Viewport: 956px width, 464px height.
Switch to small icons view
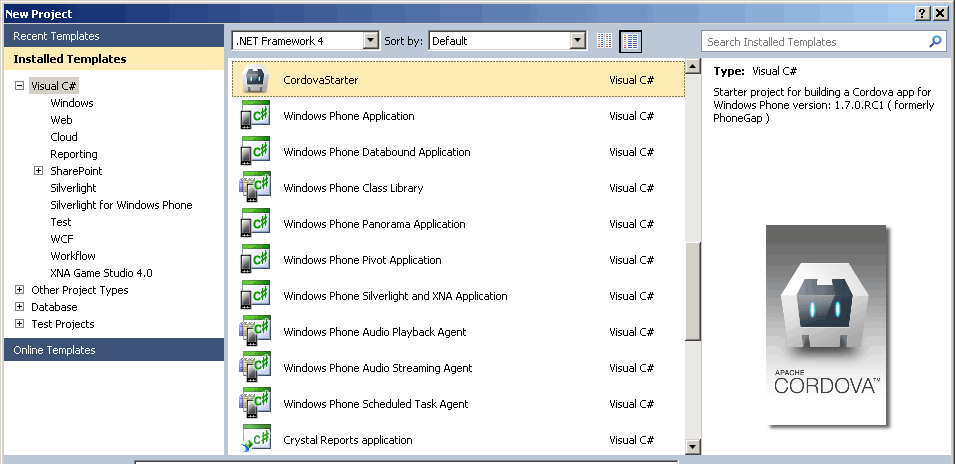(604, 41)
